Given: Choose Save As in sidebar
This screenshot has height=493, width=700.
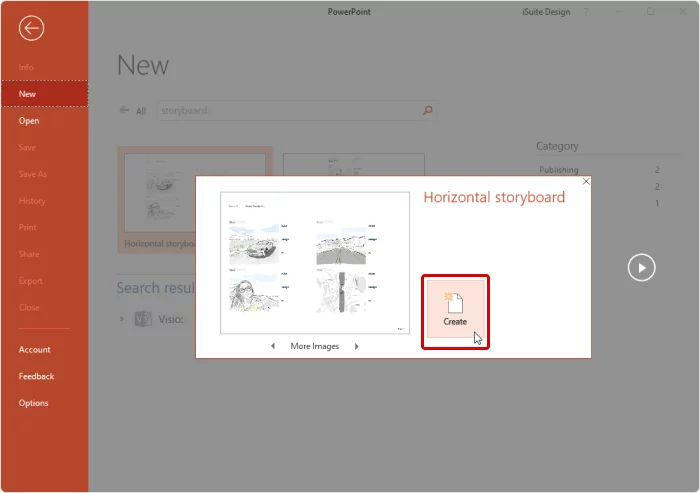Looking at the screenshot, I should pyautogui.click(x=33, y=174).
